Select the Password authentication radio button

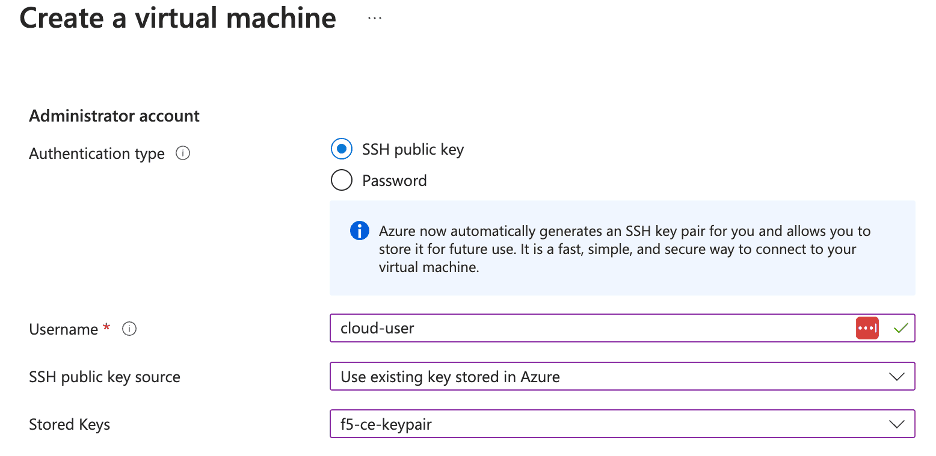point(341,181)
